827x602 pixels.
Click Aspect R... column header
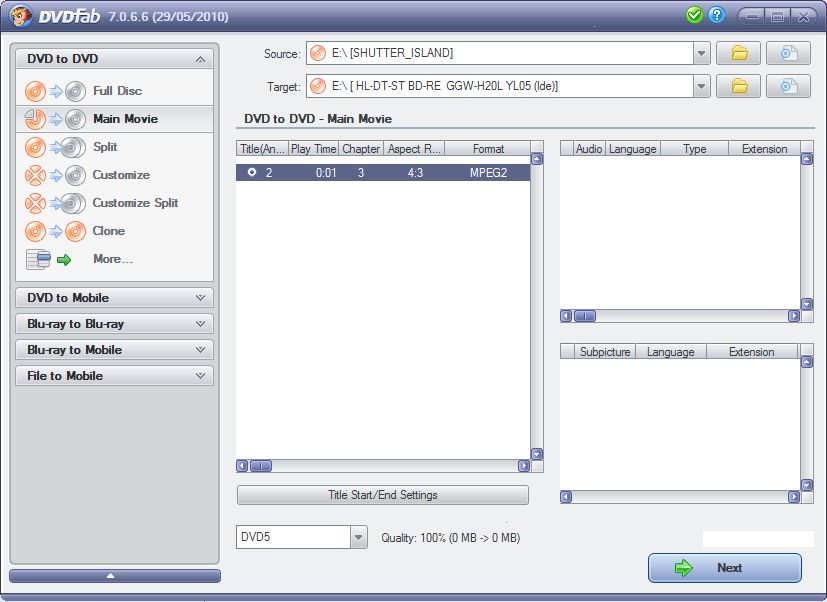414,149
